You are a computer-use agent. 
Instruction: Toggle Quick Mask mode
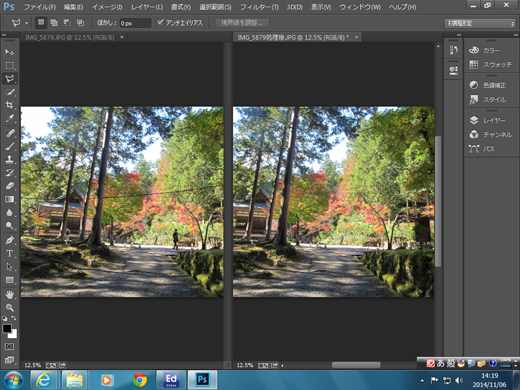click(9, 347)
